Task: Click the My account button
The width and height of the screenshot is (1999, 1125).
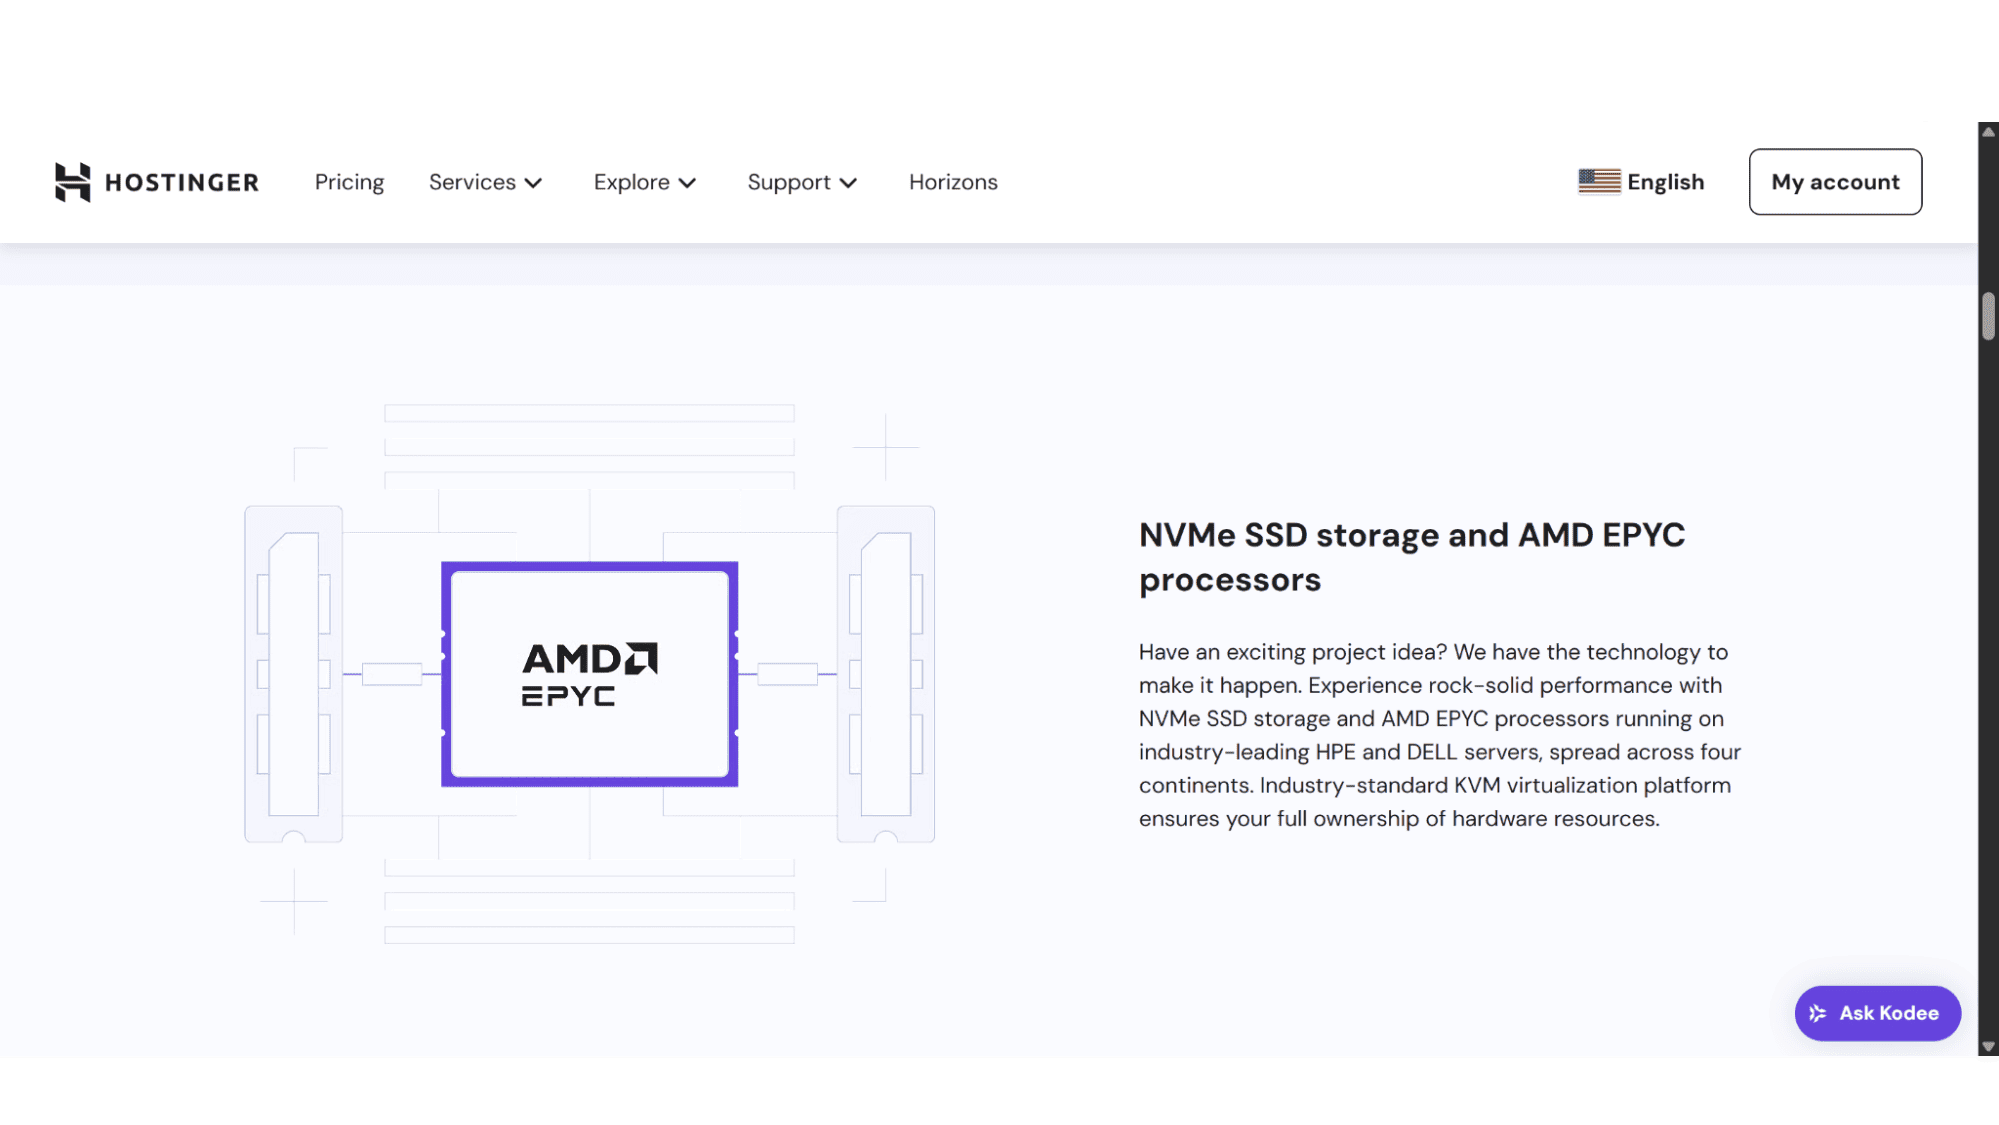Action: pyautogui.click(x=1835, y=182)
